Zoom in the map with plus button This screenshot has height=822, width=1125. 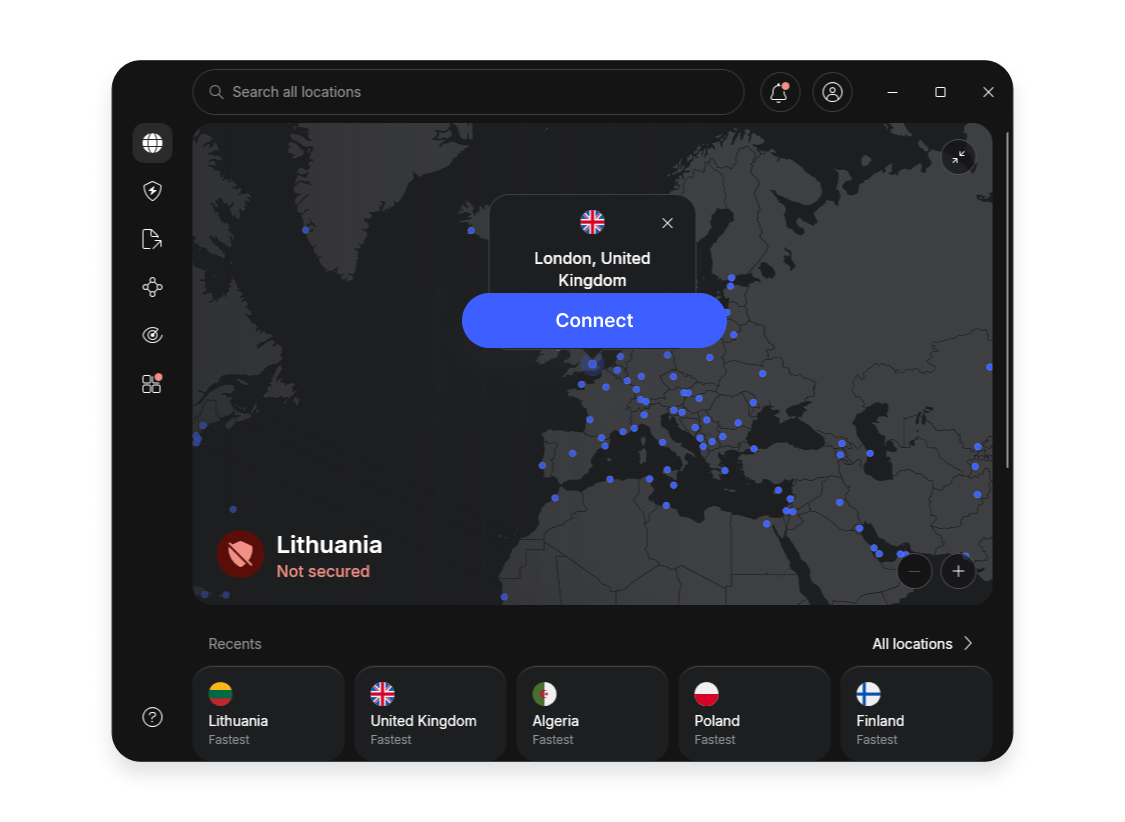(x=958, y=571)
